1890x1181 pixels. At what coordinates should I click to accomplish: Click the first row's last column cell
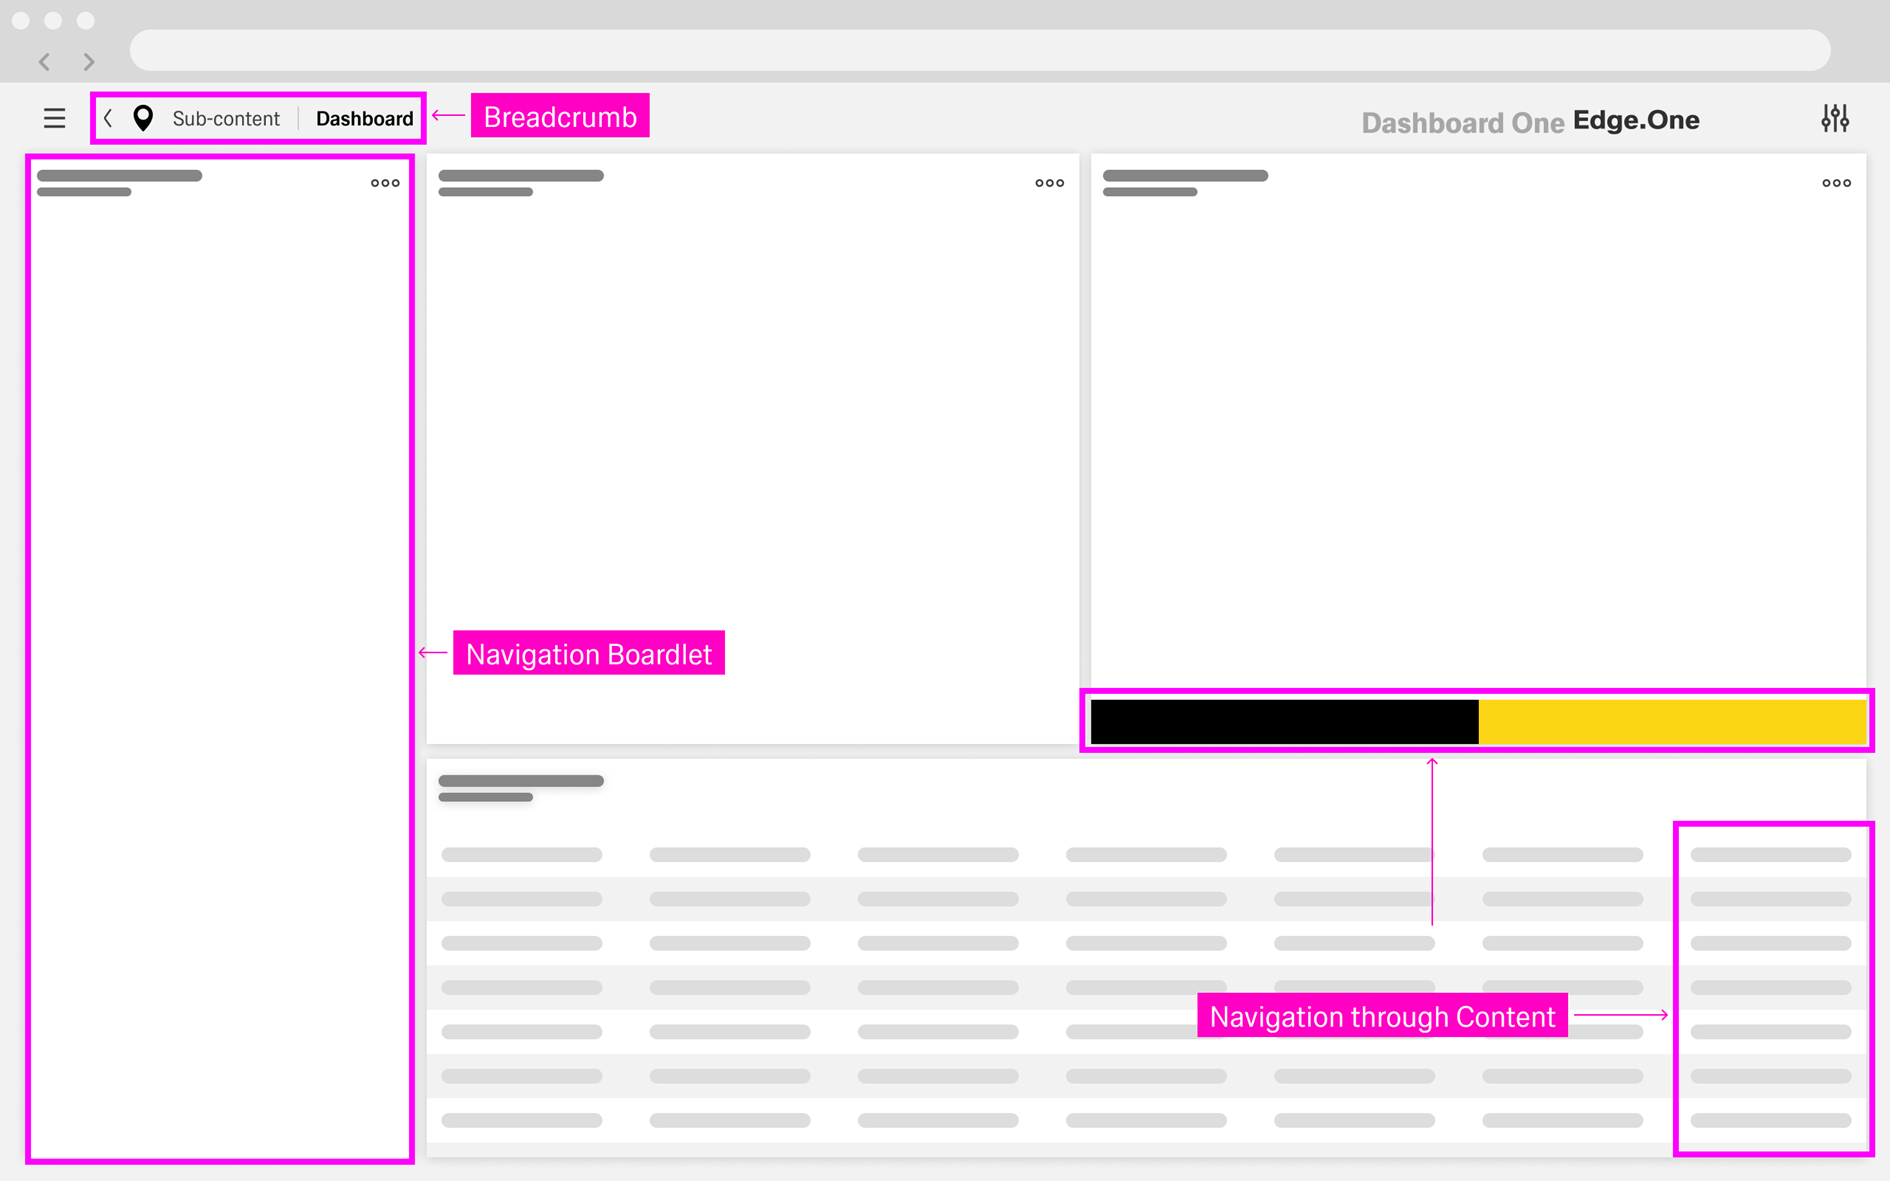[x=1770, y=855]
